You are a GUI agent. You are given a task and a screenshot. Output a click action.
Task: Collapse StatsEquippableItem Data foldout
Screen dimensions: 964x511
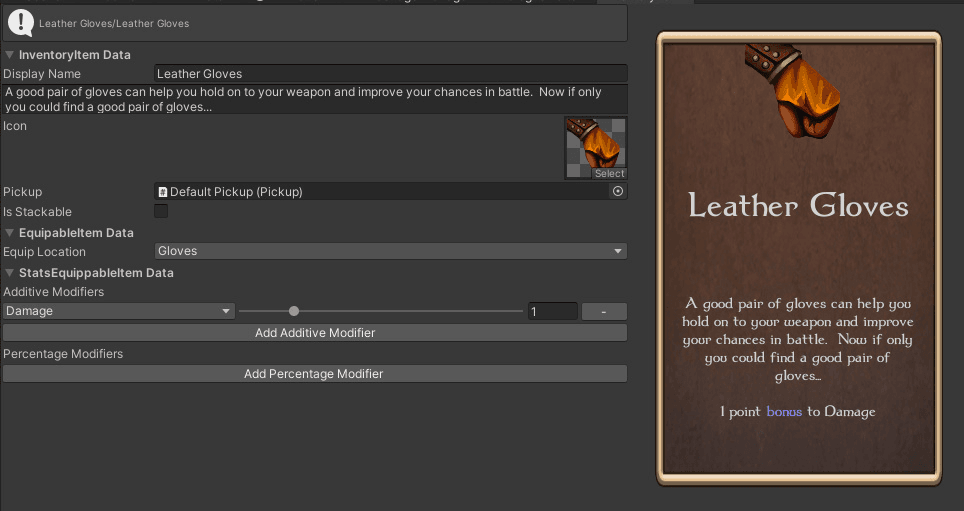point(10,273)
